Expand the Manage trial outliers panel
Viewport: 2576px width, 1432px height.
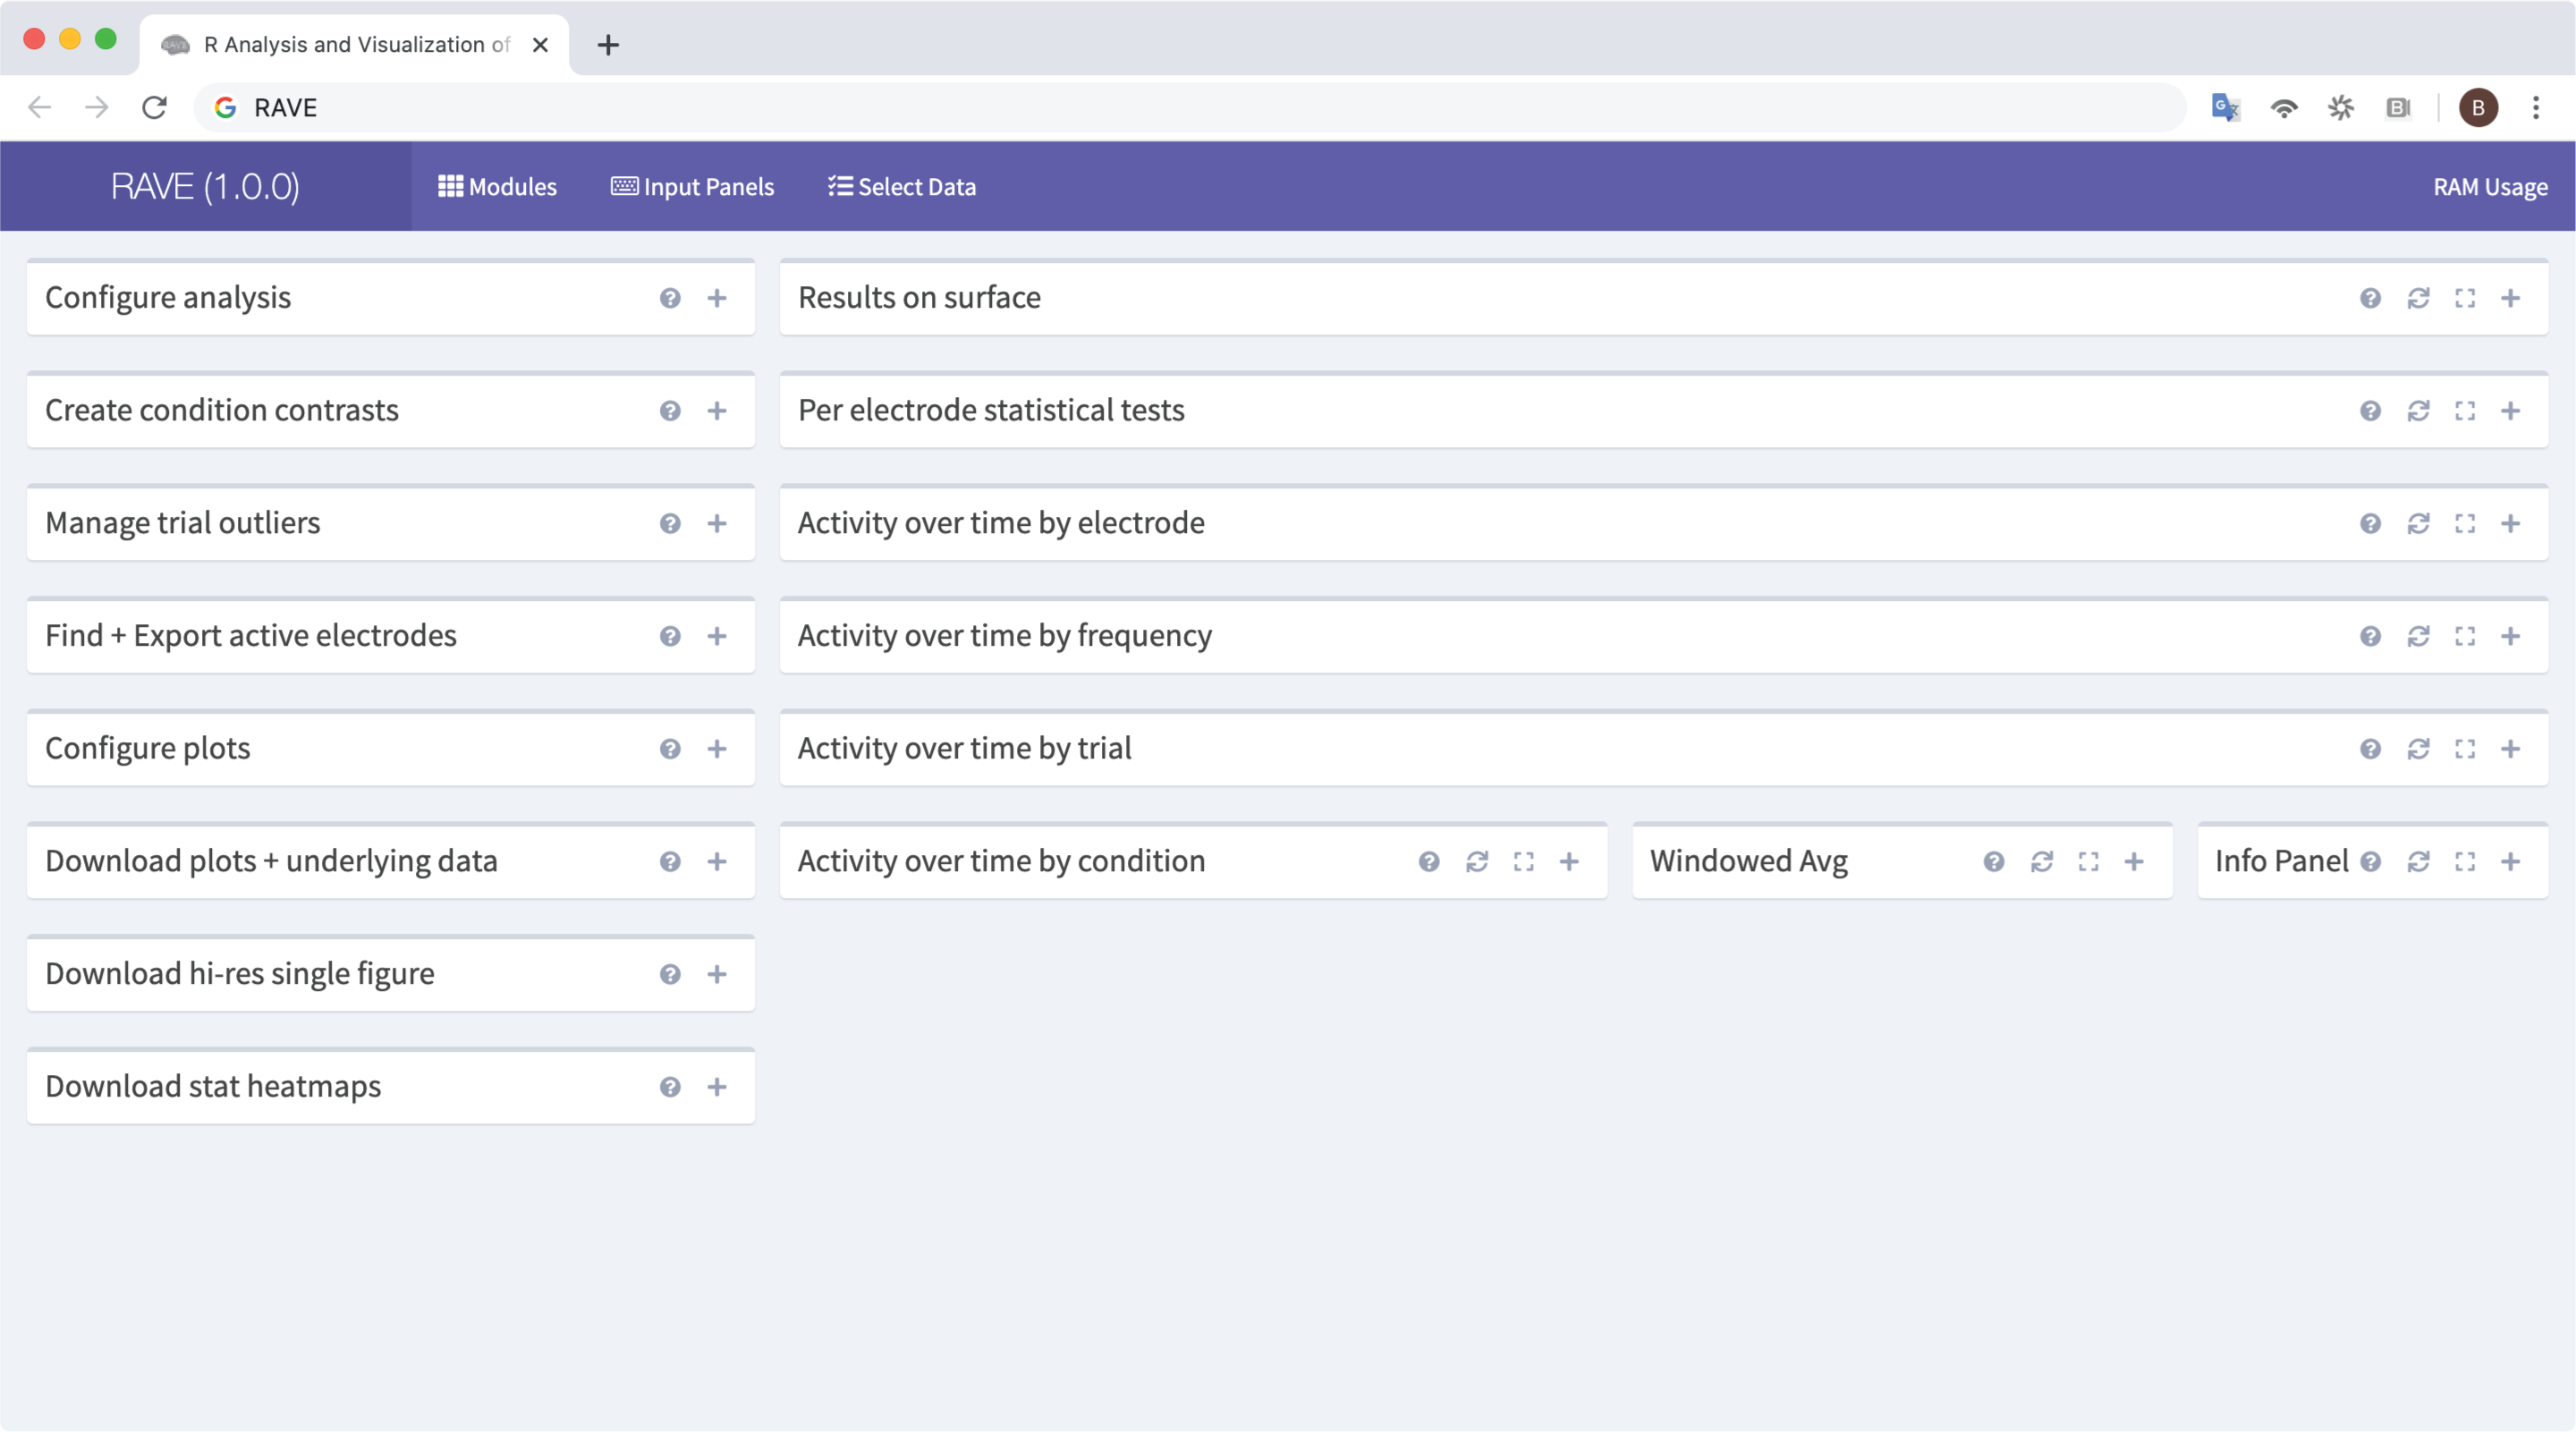click(x=717, y=524)
